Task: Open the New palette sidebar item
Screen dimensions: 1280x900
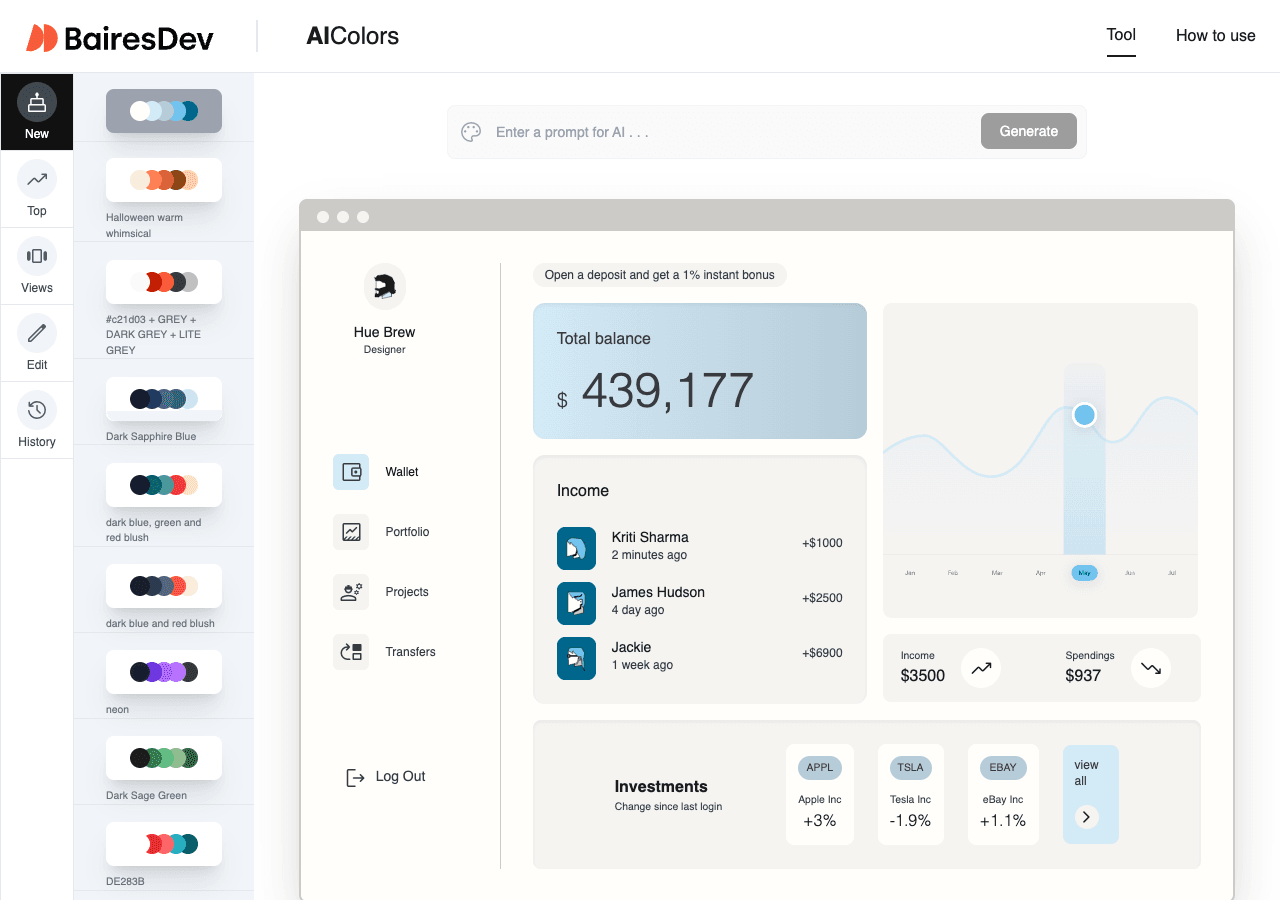Action: click(x=37, y=112)
